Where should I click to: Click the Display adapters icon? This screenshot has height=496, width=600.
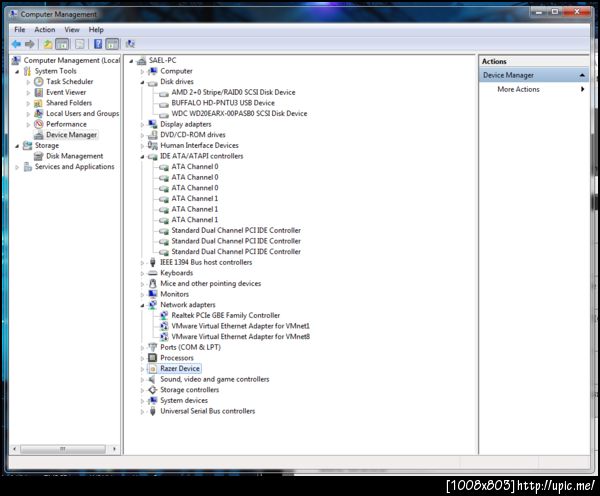click(153, 124)
